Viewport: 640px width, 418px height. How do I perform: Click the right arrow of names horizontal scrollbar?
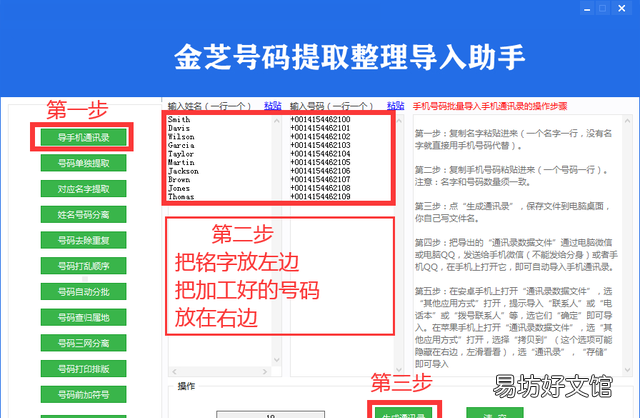[x=265, y=371]
